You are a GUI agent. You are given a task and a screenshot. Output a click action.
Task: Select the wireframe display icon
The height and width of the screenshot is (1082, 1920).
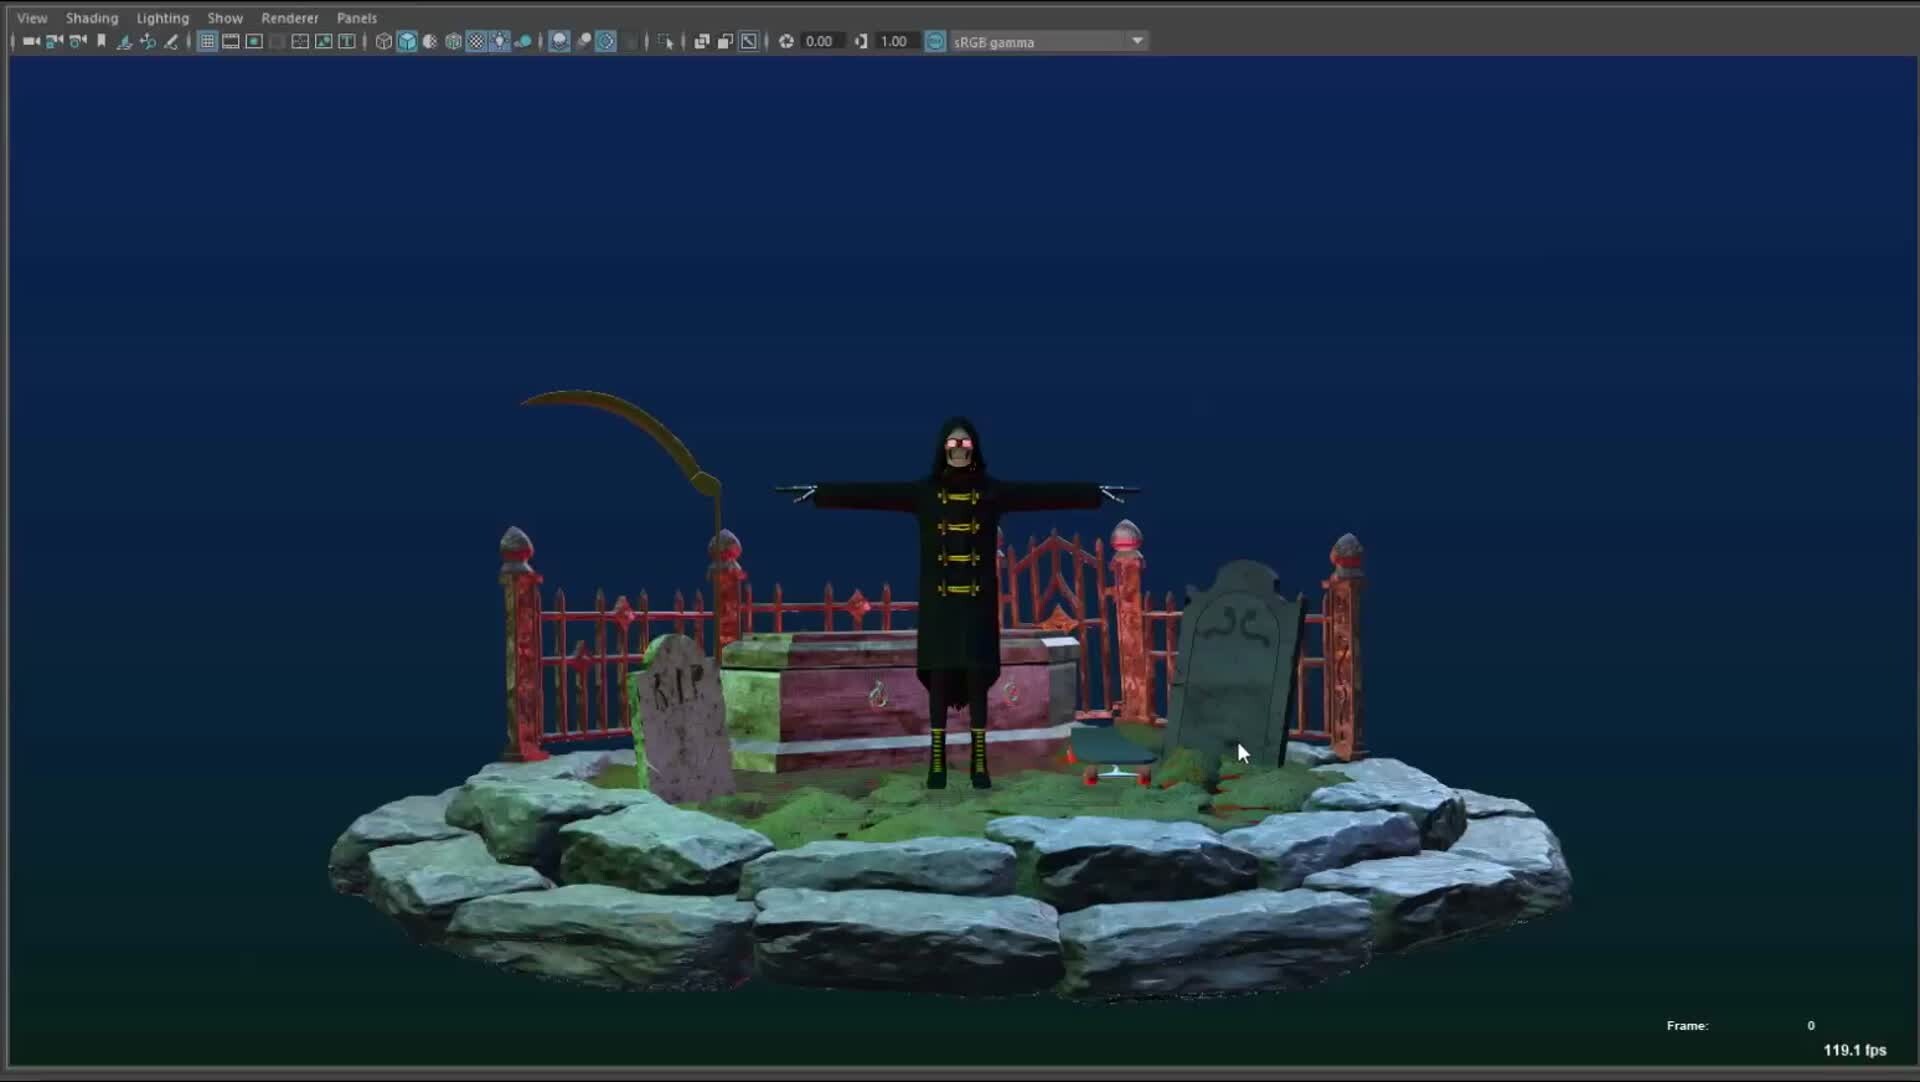[383, 41]
